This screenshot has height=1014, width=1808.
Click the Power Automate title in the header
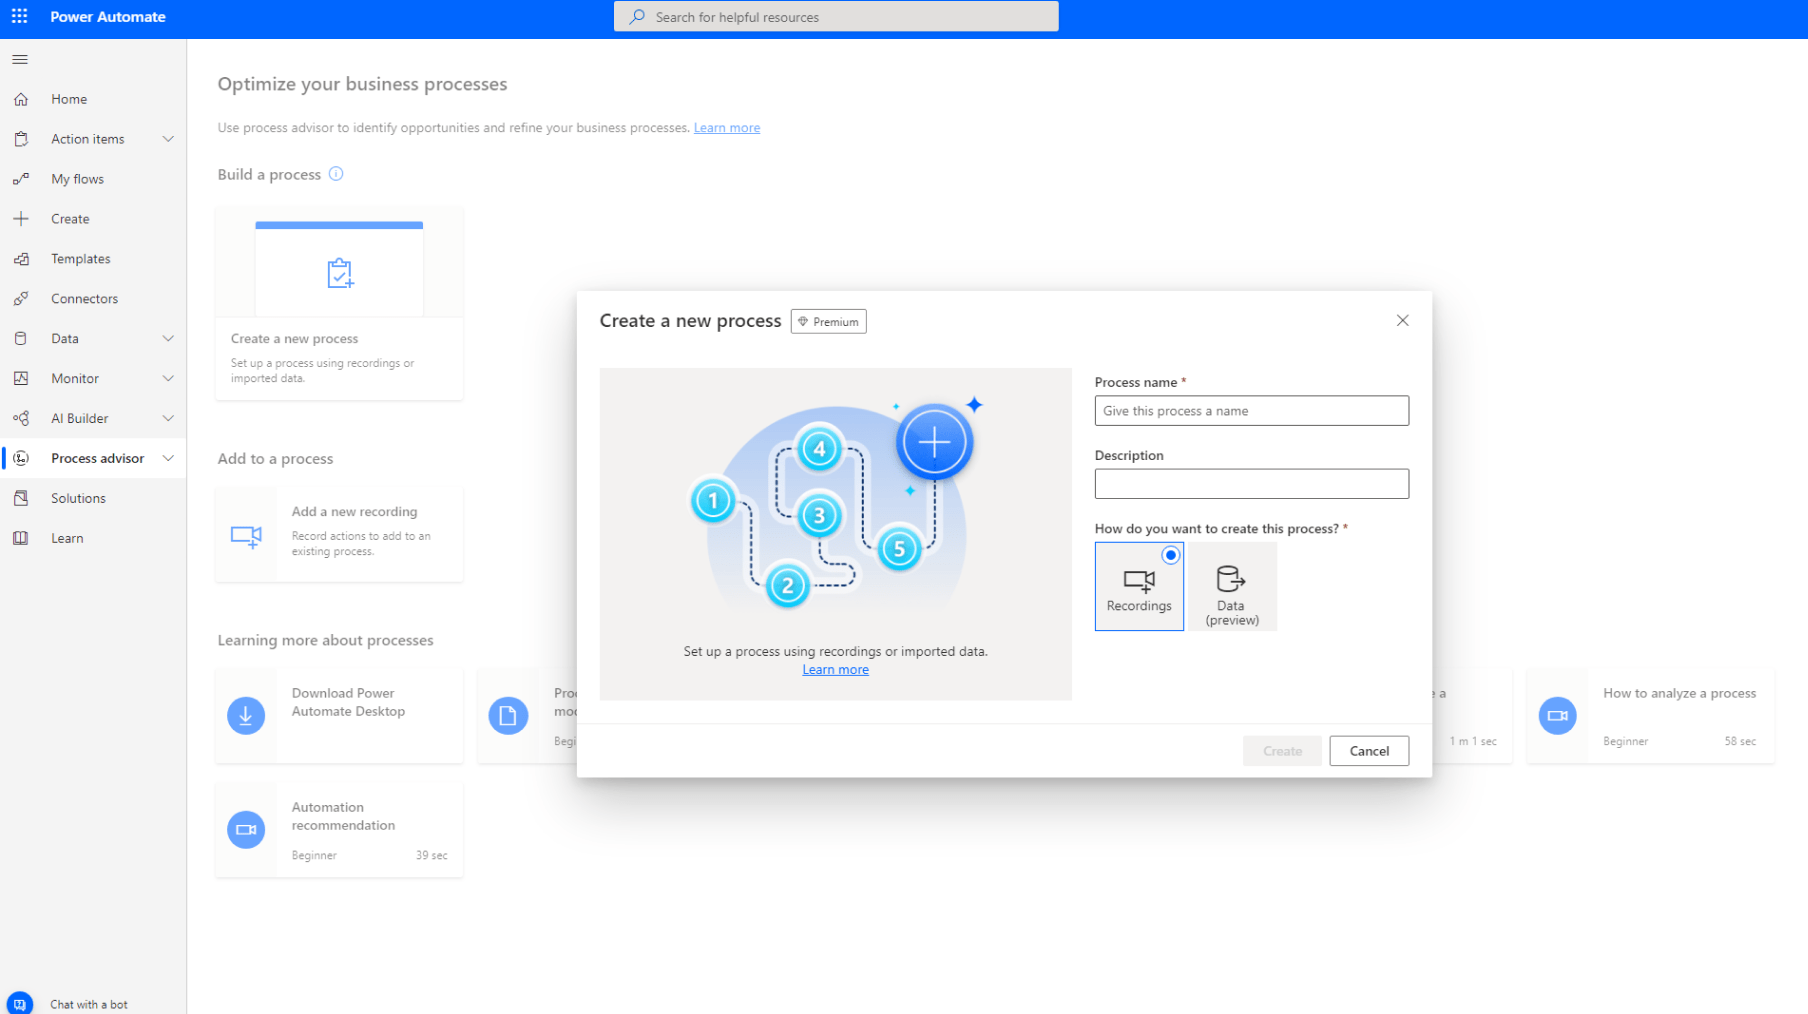pos(108,17)
